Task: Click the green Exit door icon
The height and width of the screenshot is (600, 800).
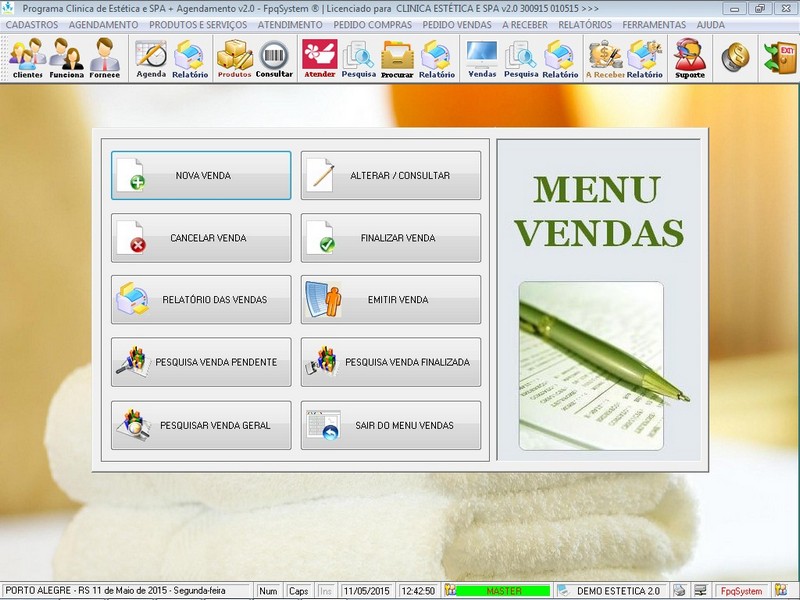Action: point(780,57)
